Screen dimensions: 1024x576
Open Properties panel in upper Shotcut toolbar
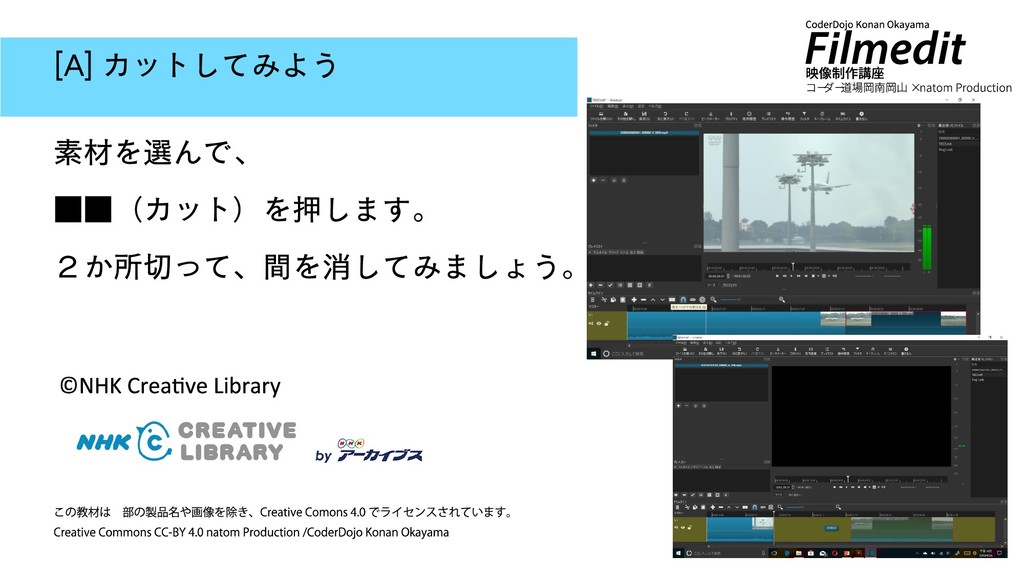click(731, 114)
